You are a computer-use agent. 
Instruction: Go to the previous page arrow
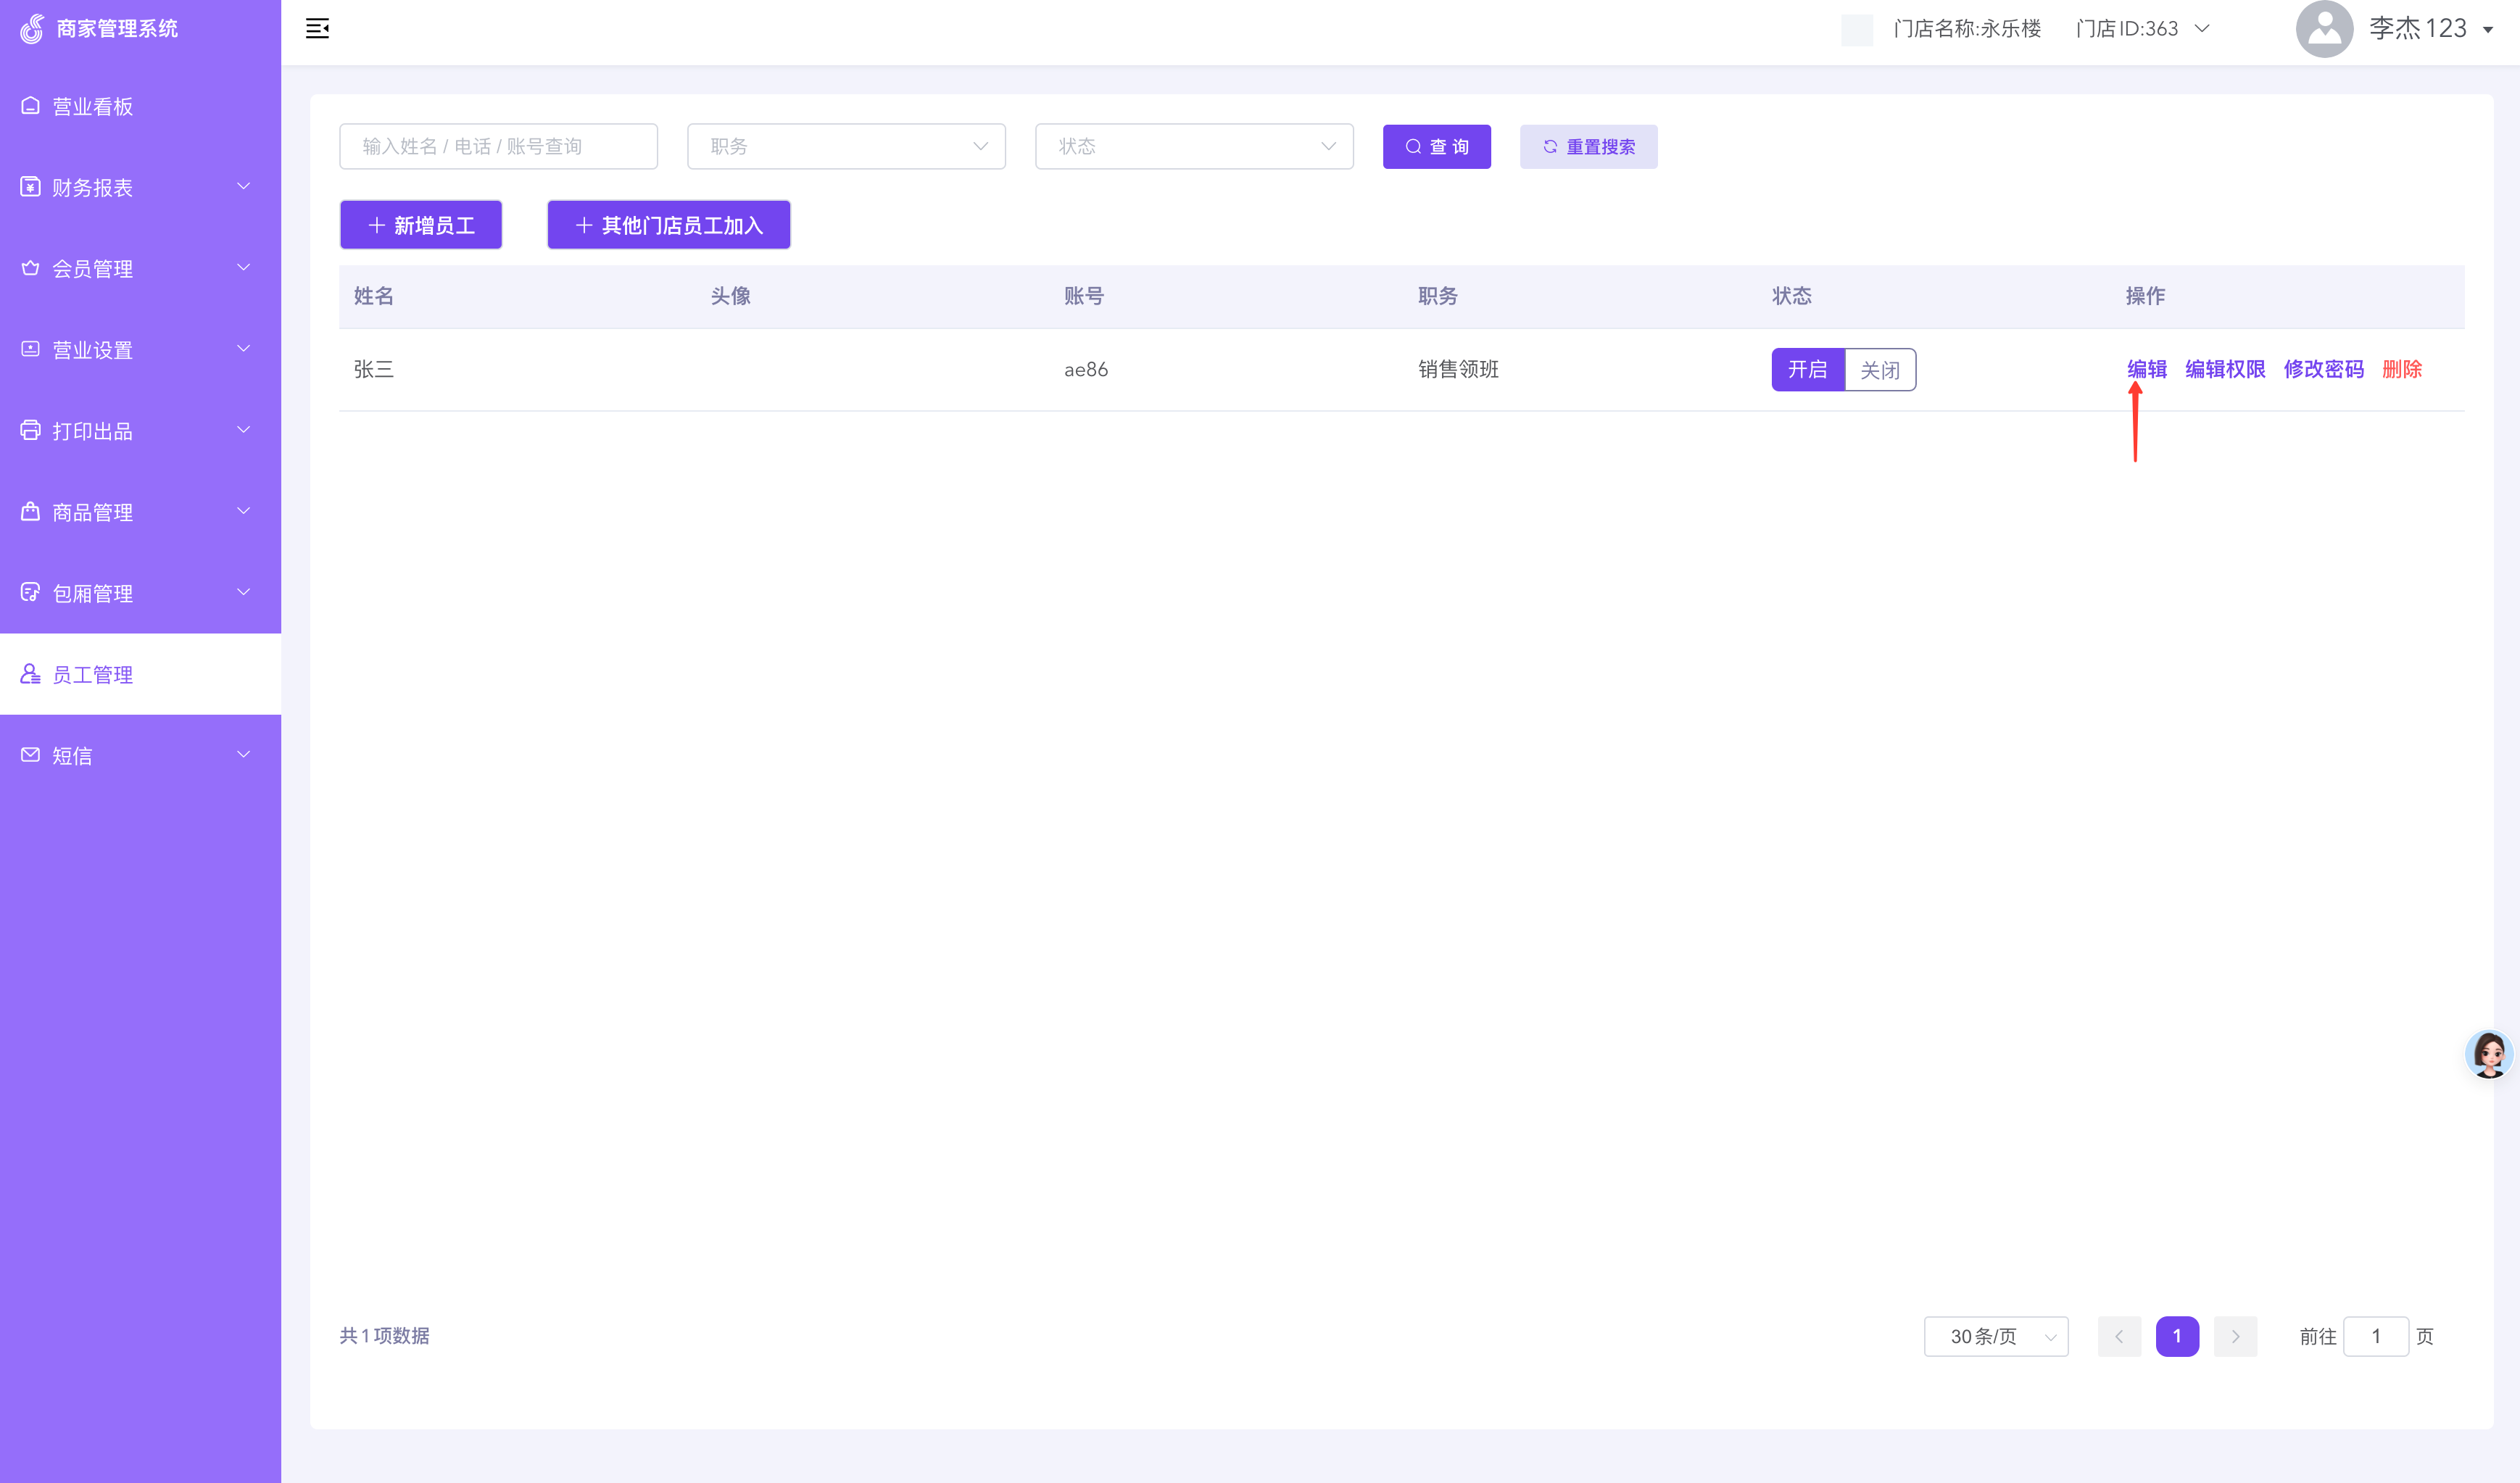point(2118,1336)
